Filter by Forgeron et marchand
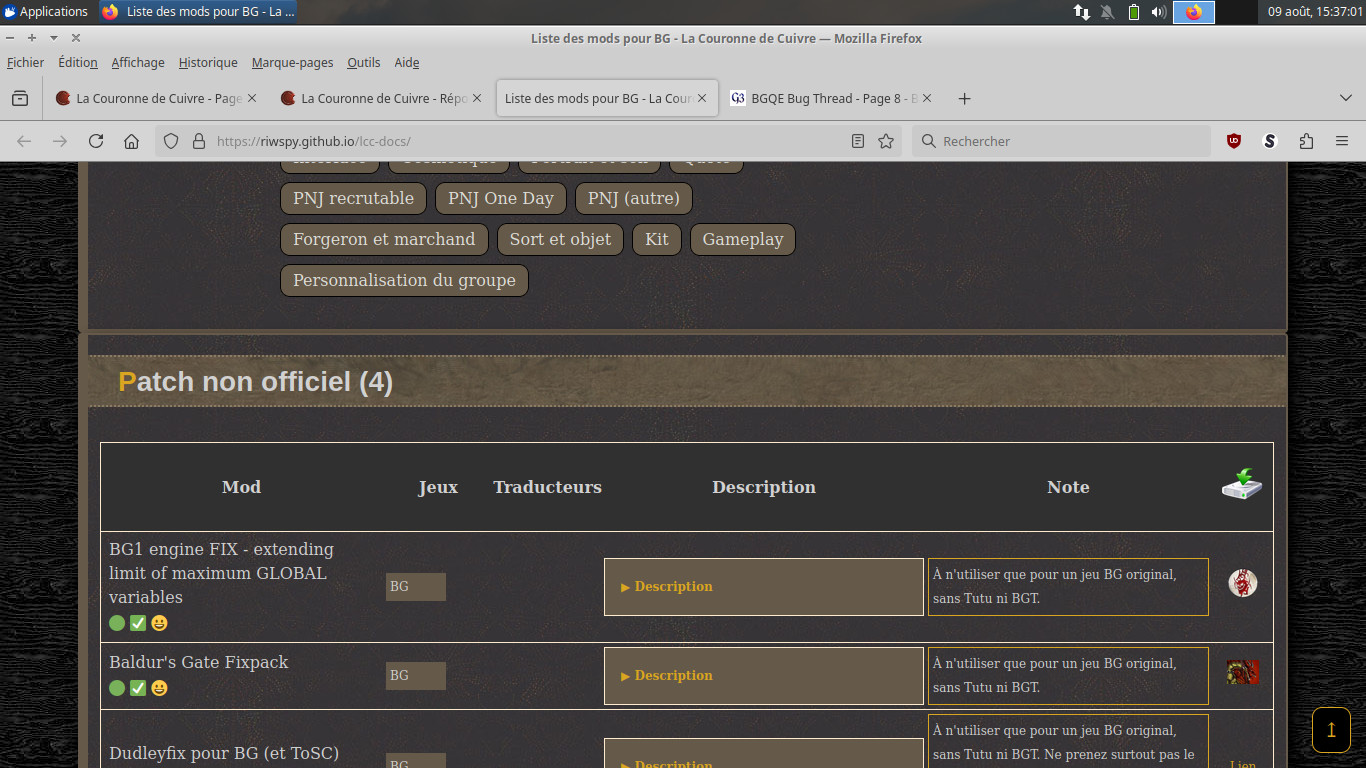The height and width of the screenshot is (768, 1366). (384, 239)
